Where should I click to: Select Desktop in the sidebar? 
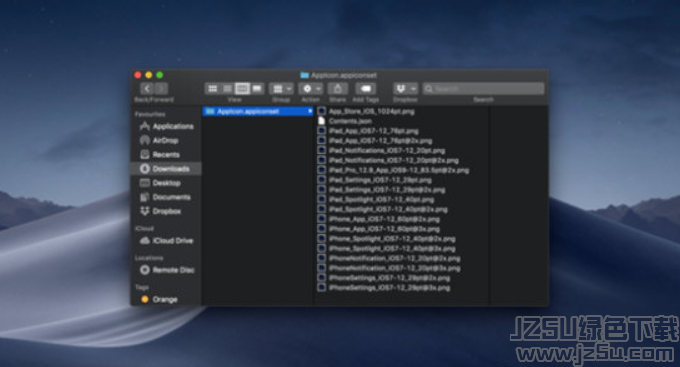pos(160,183)
